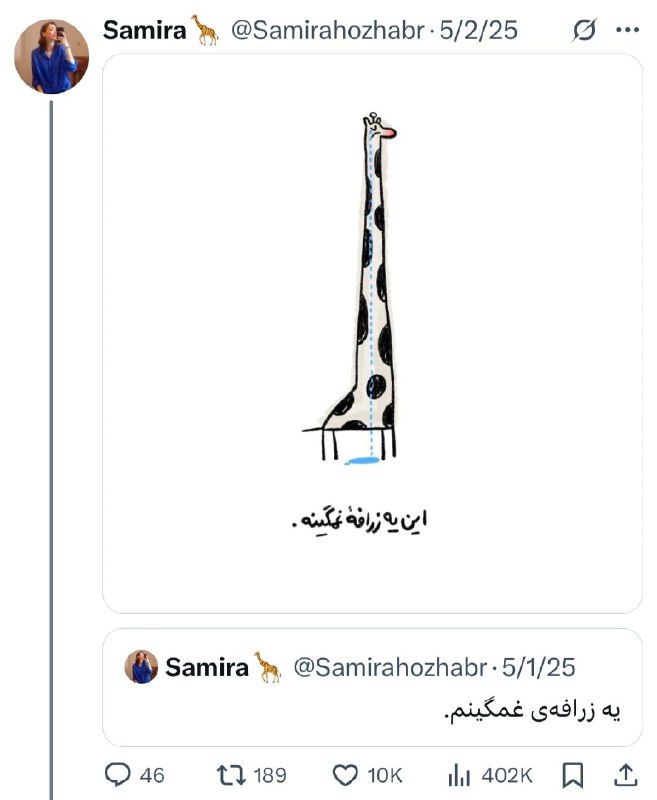Image resolution: width=657 pixels, height=800 pixels.
Task: Open the quoted tweet from 5/1/25
Action: (372, 687)
